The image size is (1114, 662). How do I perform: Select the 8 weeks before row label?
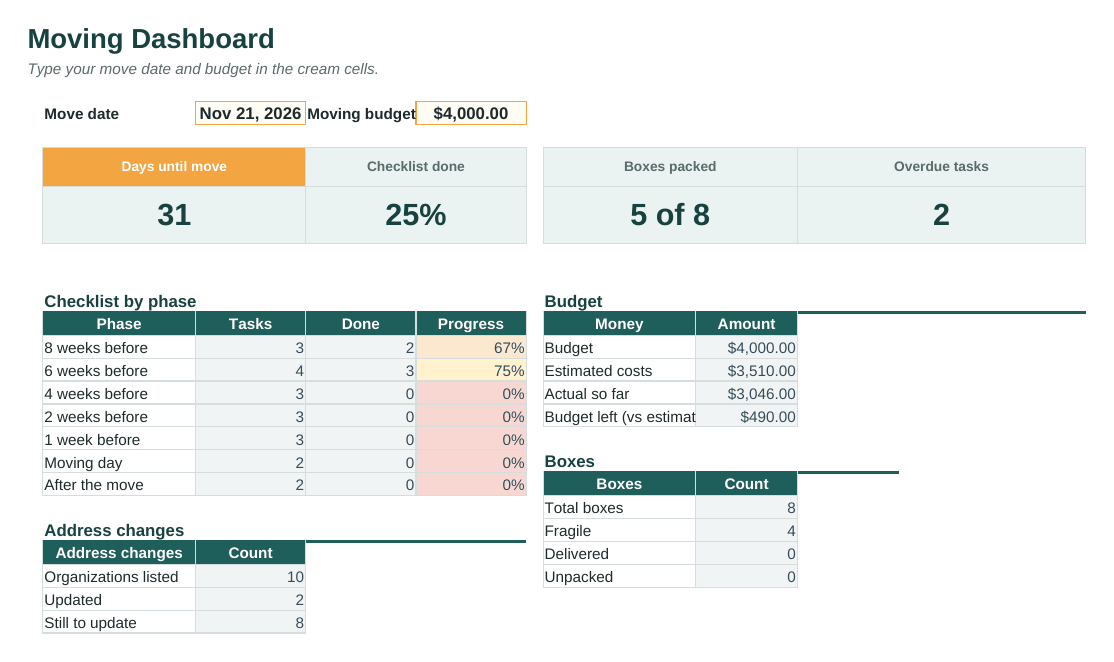tap(119, 348)
